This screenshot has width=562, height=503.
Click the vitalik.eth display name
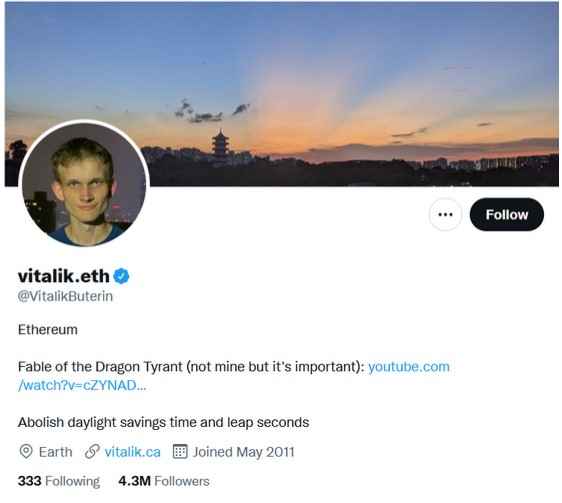[x=63, y=276]
